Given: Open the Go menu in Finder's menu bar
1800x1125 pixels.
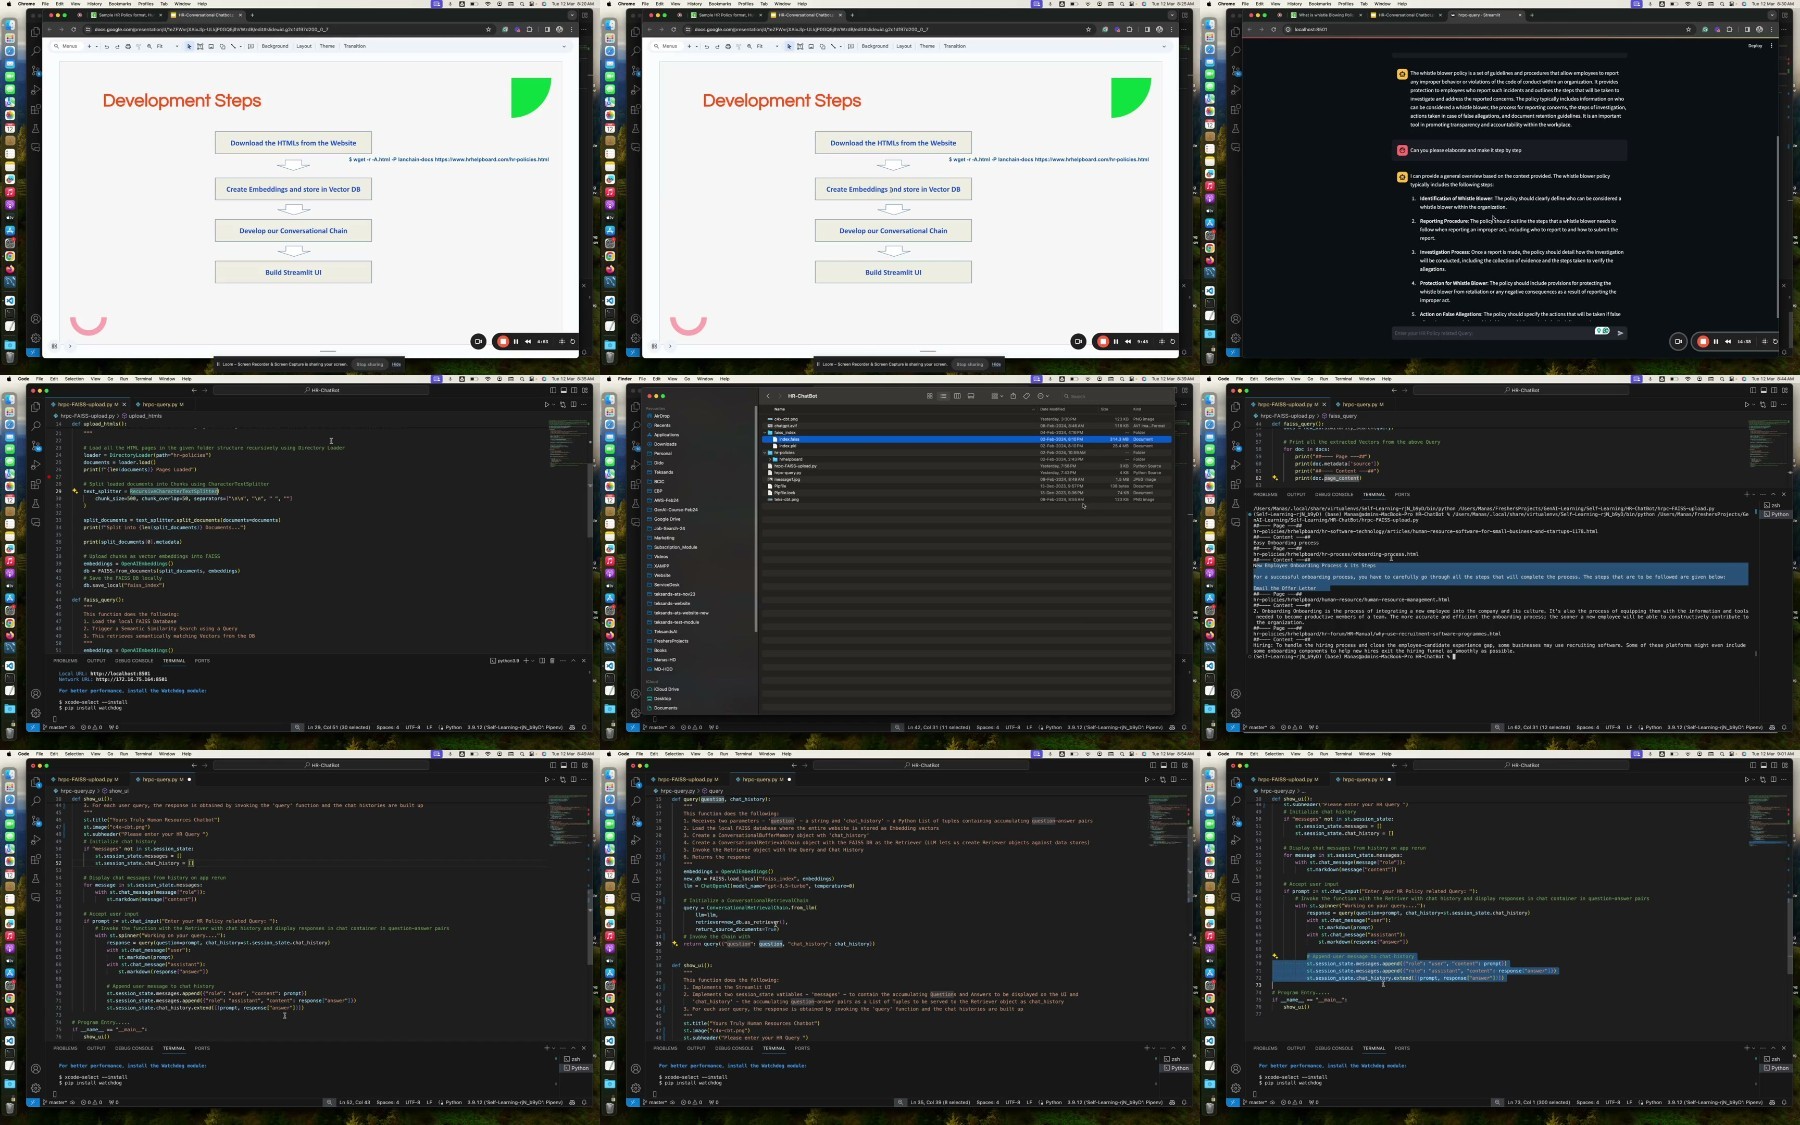Looking at the screenshot, I should click(x=685, y=379).
